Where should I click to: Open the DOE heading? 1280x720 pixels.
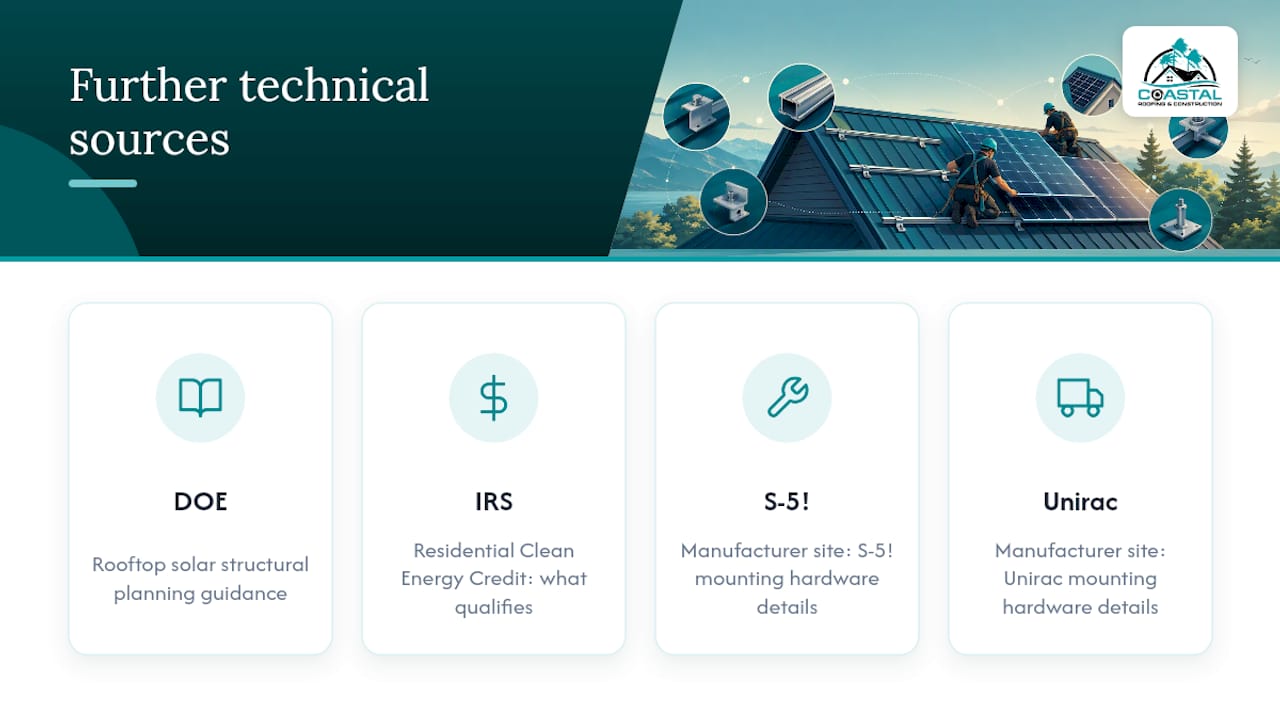pyautogui.click(x=200, y=501)
